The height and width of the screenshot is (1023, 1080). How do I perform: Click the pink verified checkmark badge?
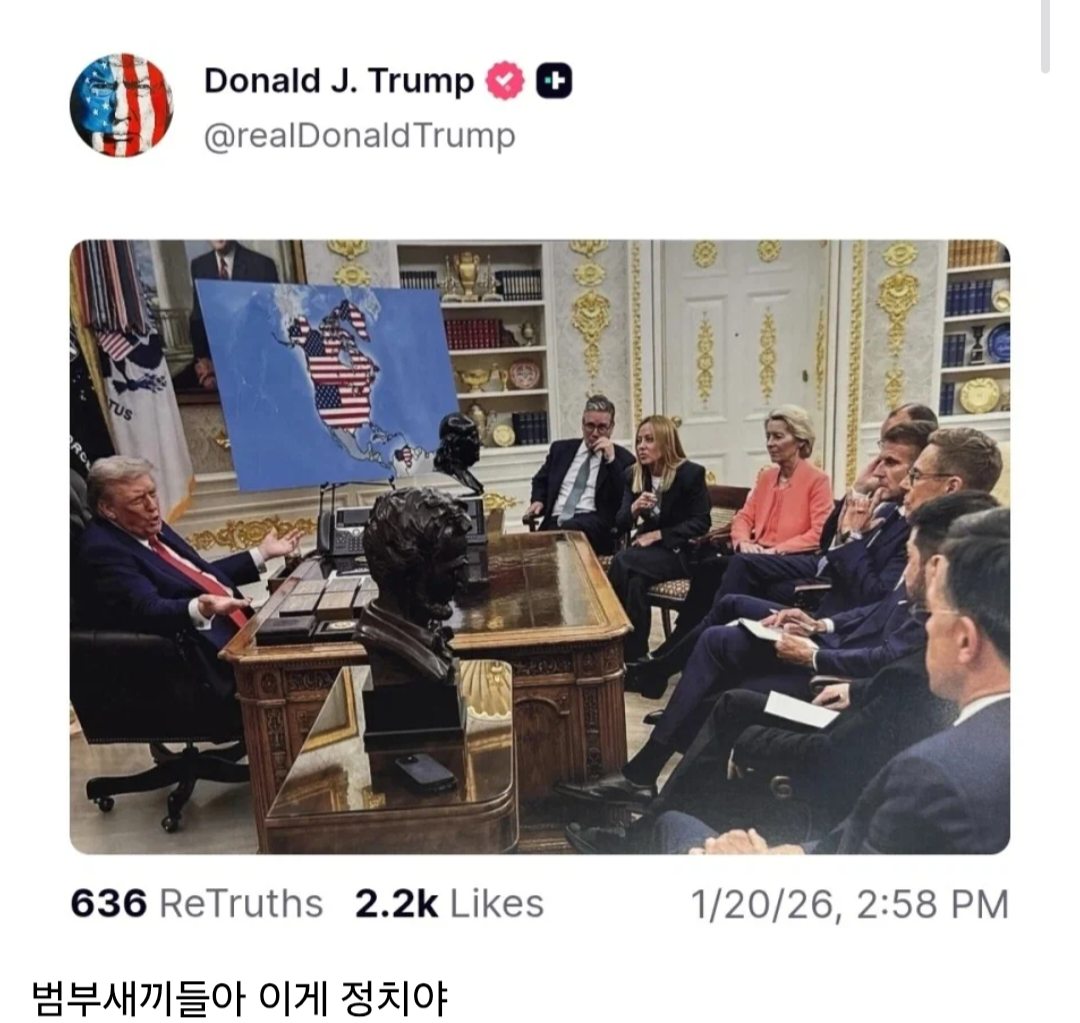pyautogui.click(x=505, y=81)
